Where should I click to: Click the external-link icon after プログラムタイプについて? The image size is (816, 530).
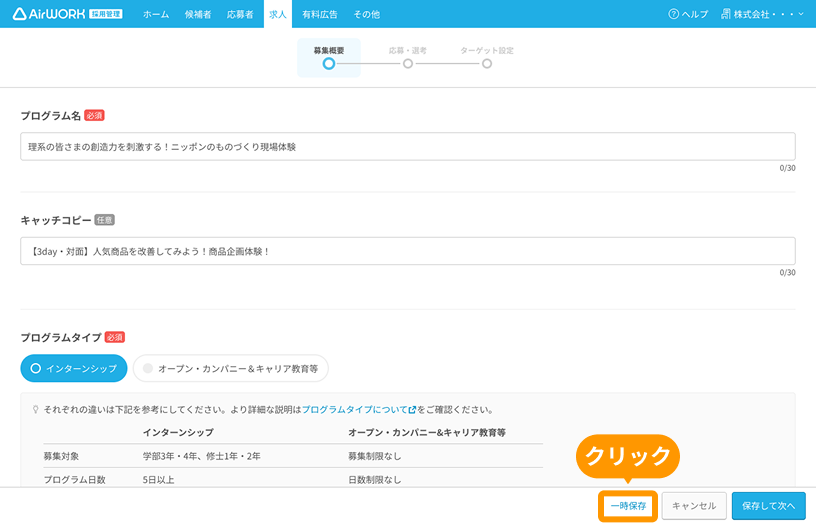click(x=412, y=410)
